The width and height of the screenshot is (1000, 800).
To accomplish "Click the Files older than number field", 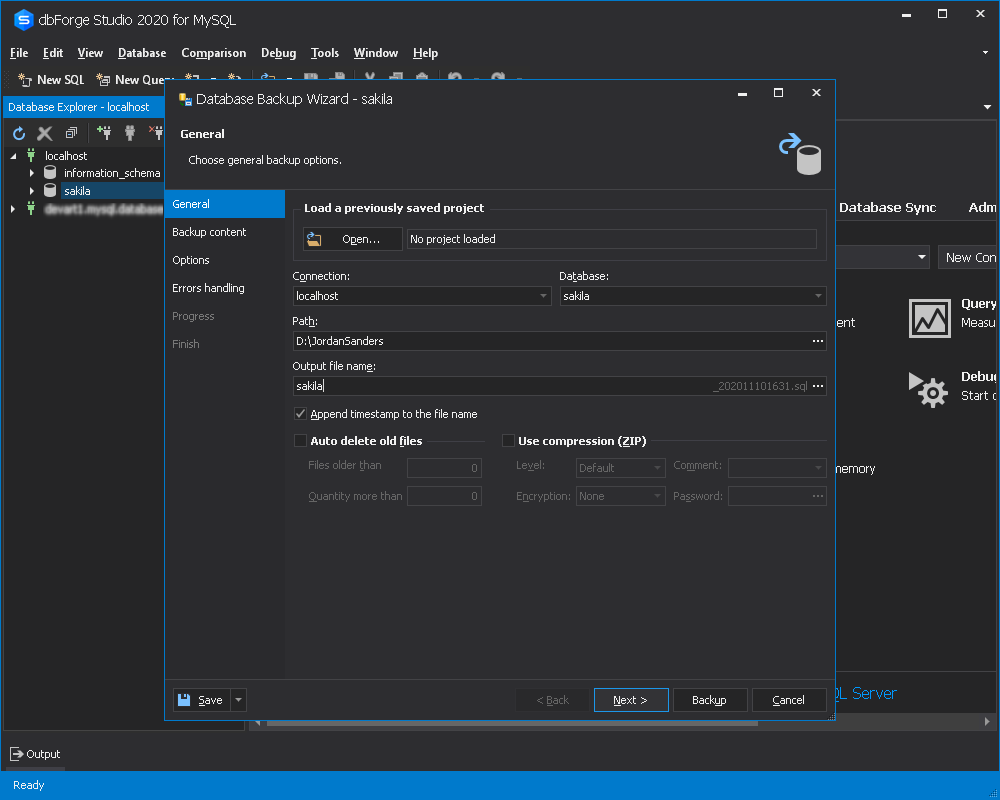I will point(444,468).
